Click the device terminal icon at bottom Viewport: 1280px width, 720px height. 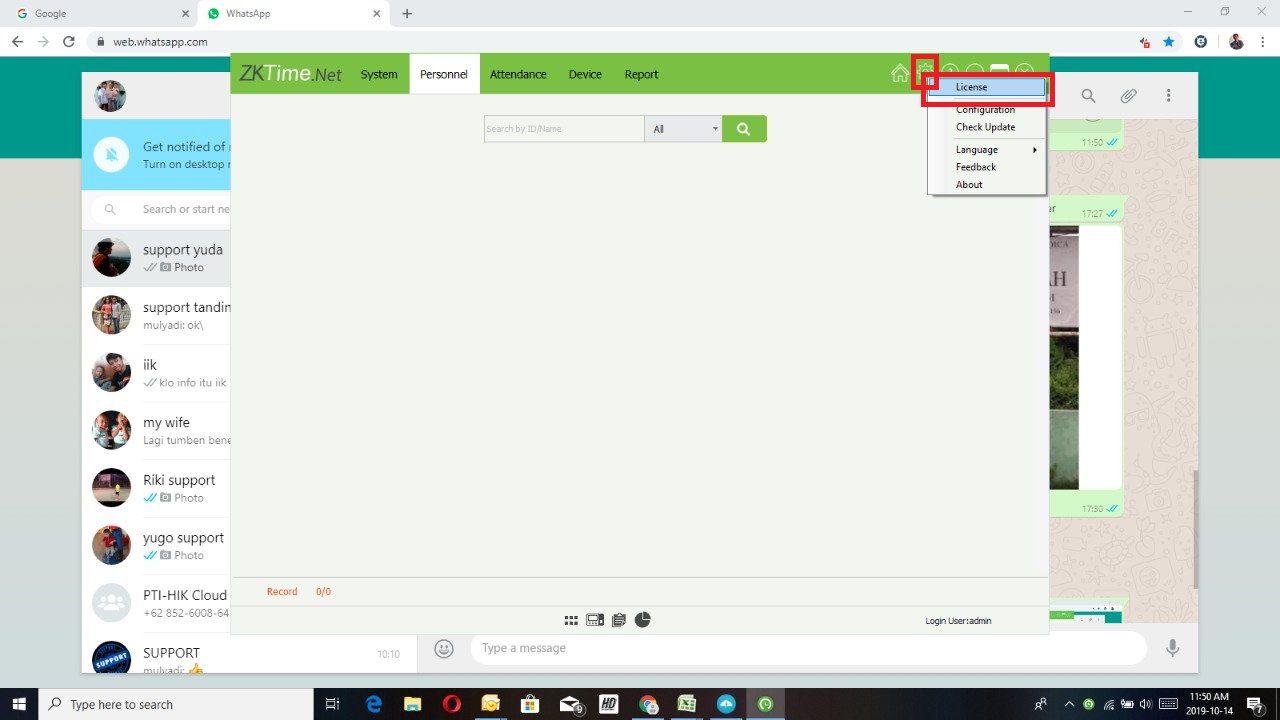[595, 620]
